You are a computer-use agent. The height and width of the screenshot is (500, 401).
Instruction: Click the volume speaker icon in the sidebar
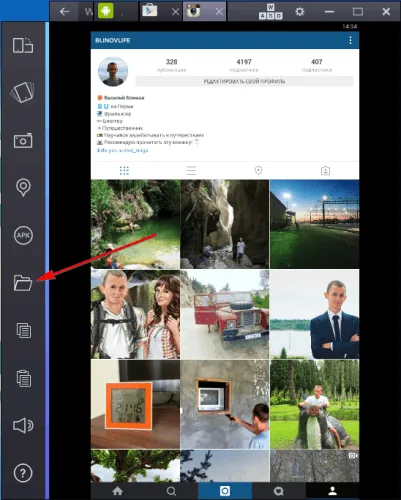coord(23,426)
